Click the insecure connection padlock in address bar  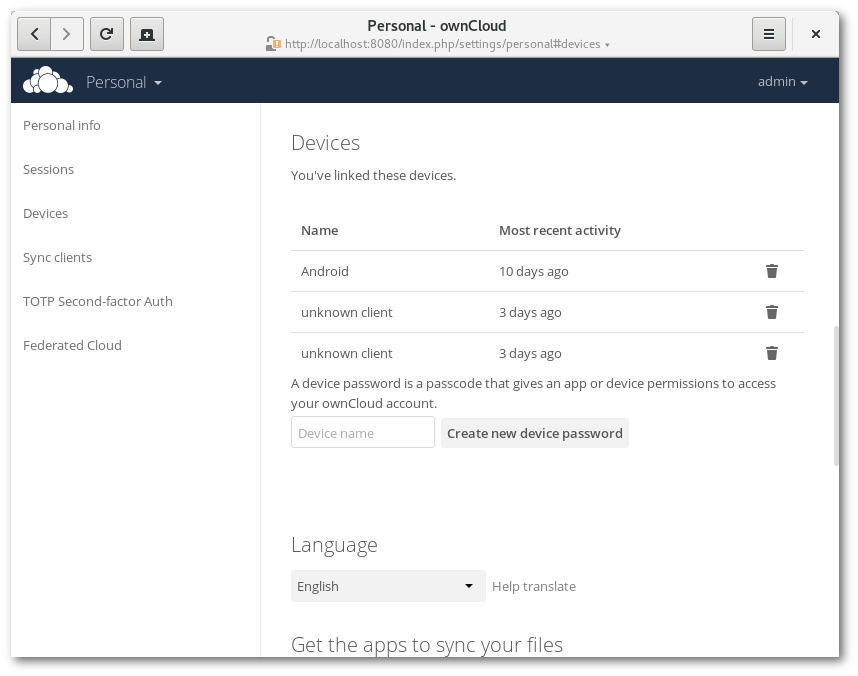pyautogui.click(x=272, y=44)
